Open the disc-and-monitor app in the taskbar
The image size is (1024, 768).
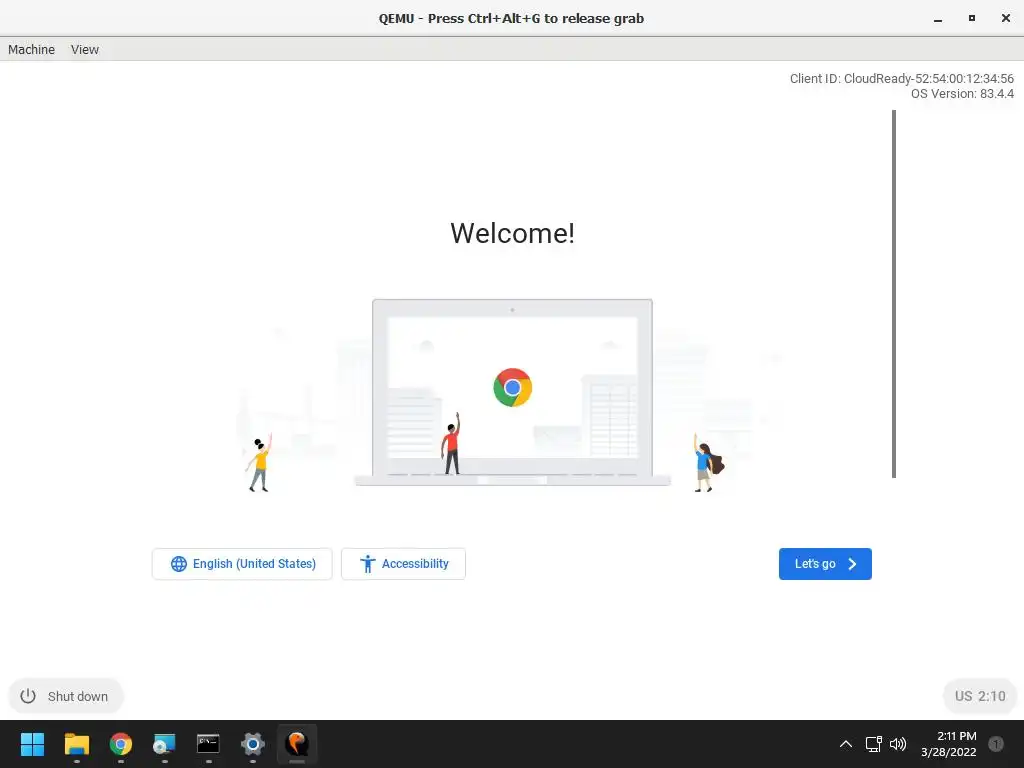165,744
